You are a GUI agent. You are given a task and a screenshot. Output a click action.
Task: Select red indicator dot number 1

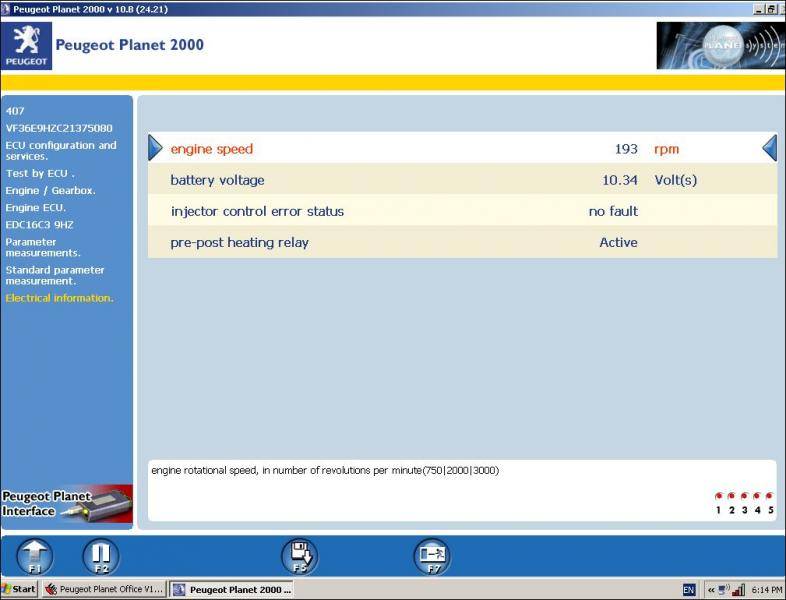tap(719, 496)
